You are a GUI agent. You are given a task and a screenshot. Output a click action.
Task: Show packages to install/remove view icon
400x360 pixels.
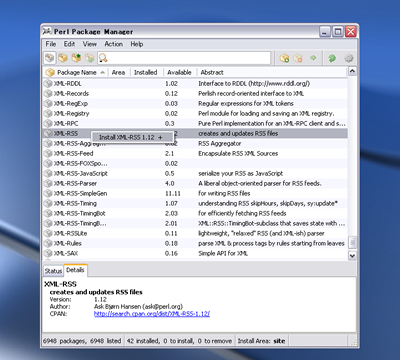[x=89, y=58]
